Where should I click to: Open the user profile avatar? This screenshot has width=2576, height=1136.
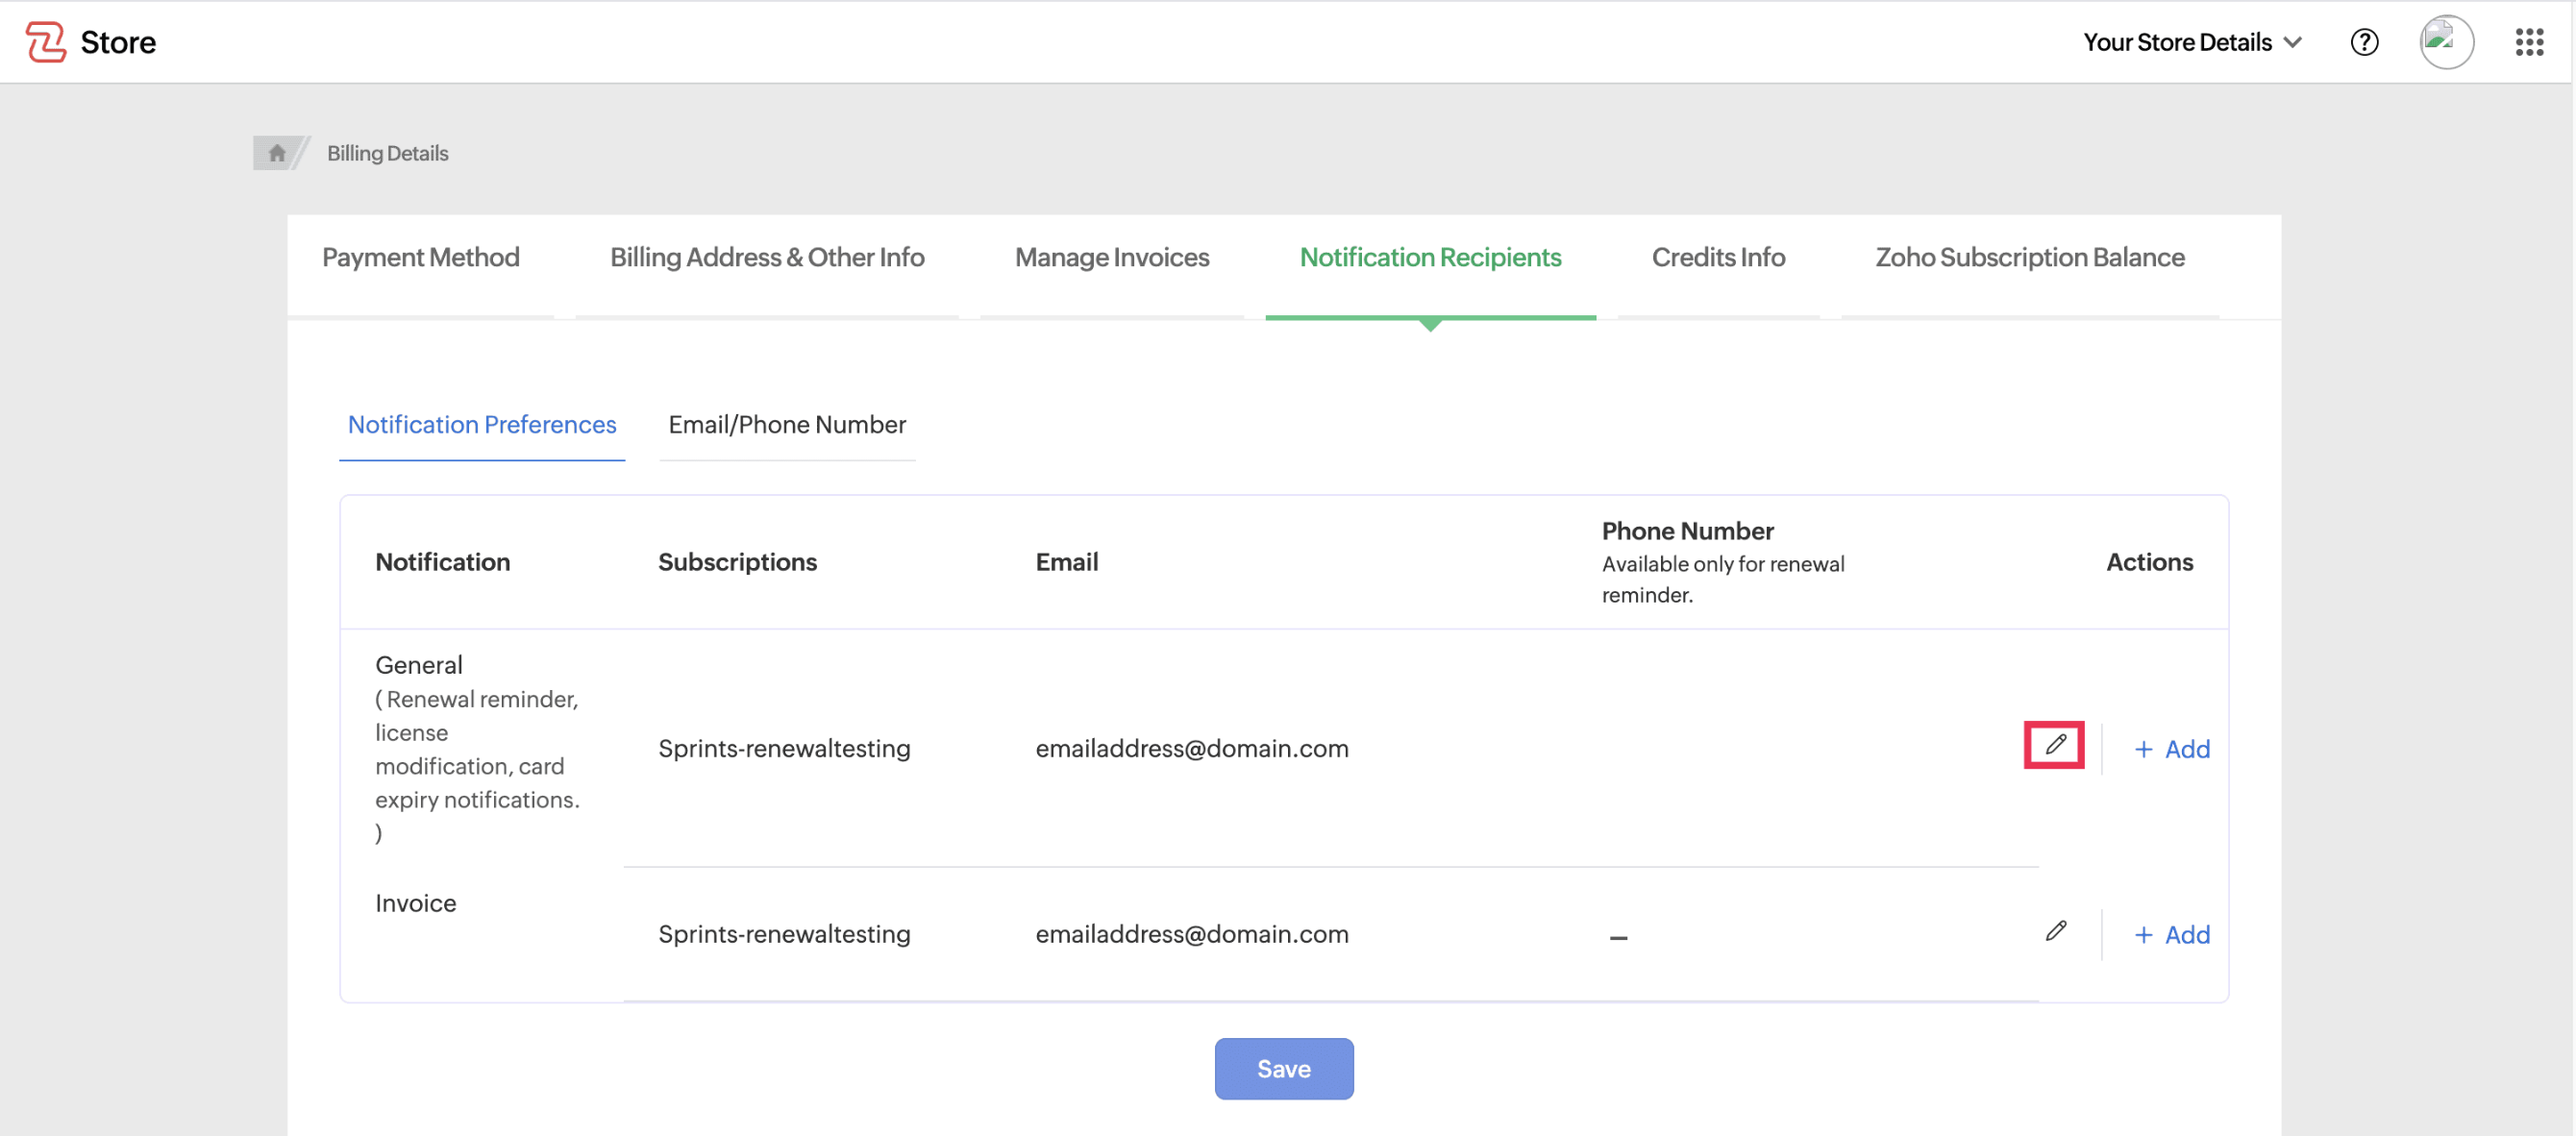coord(2445,42)
